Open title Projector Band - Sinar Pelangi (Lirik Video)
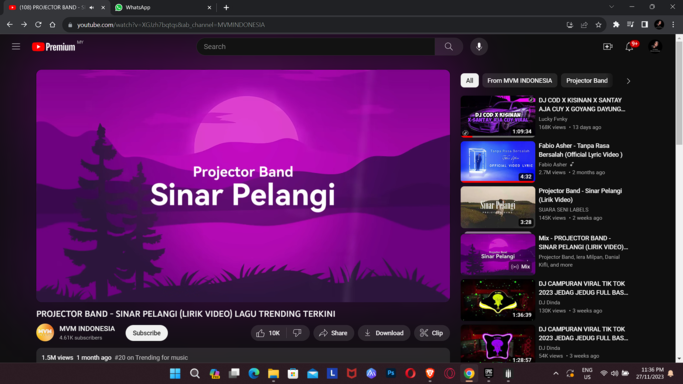The height and width of the screenshot is (384, 683). (x=580, y=195)
